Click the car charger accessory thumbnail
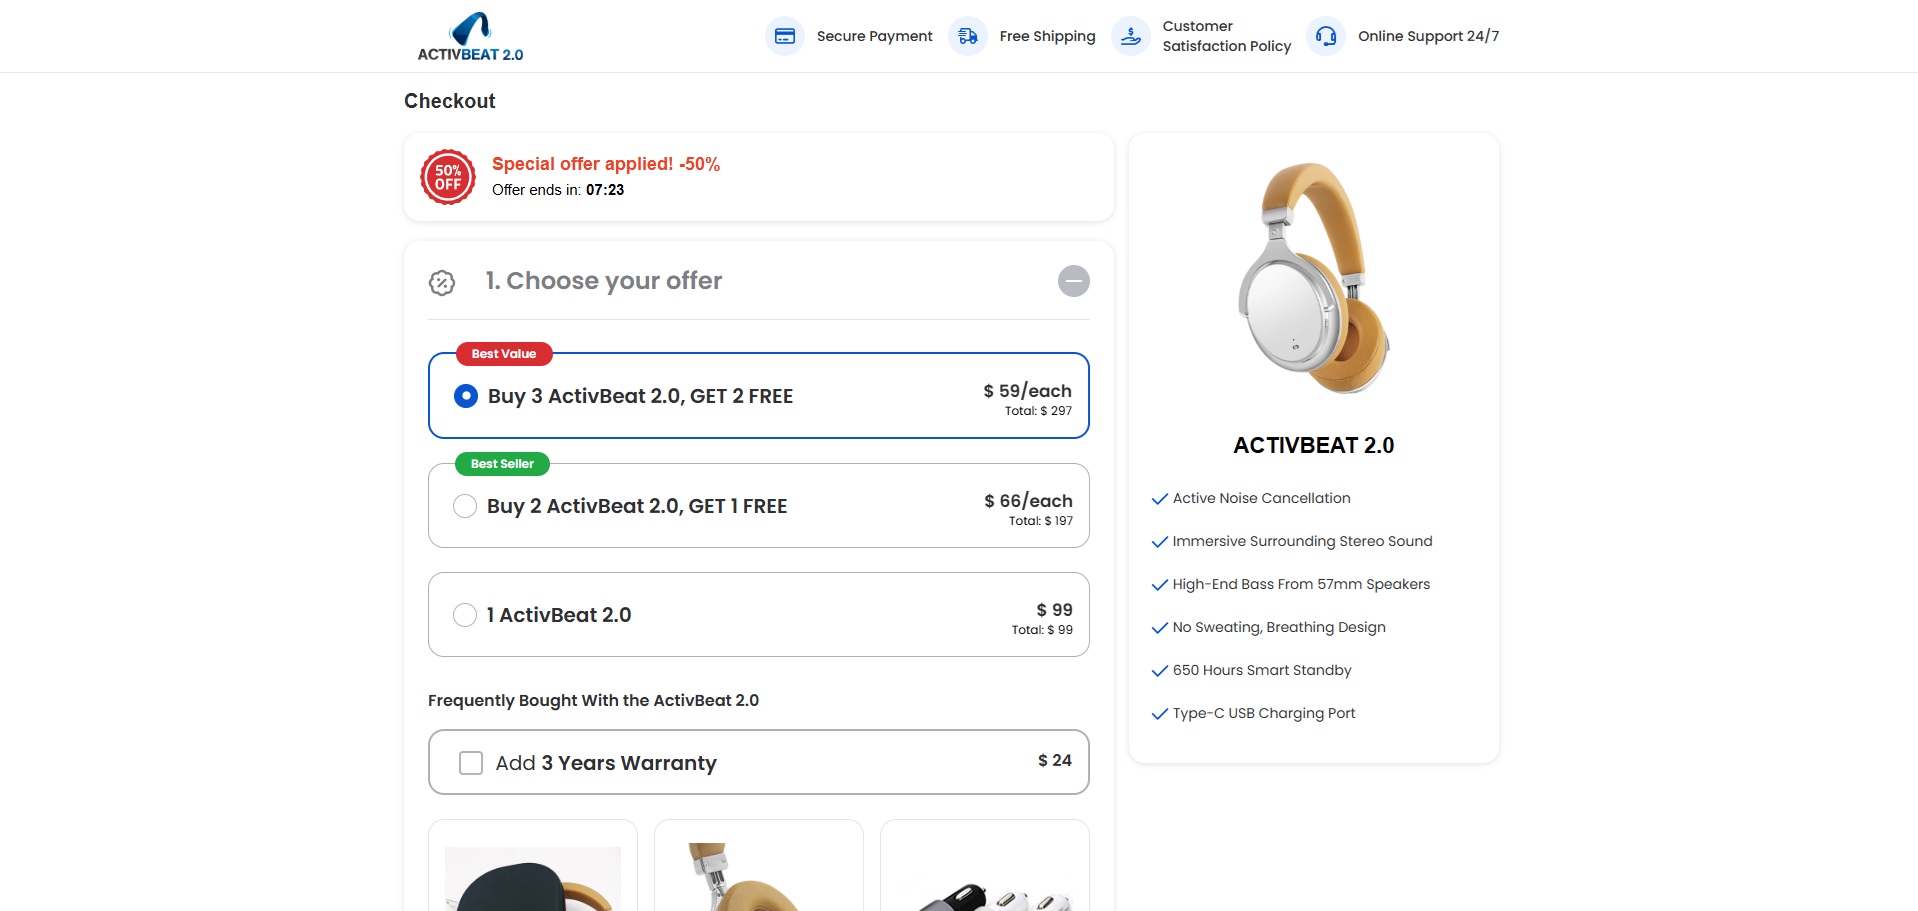 point(985,886)
